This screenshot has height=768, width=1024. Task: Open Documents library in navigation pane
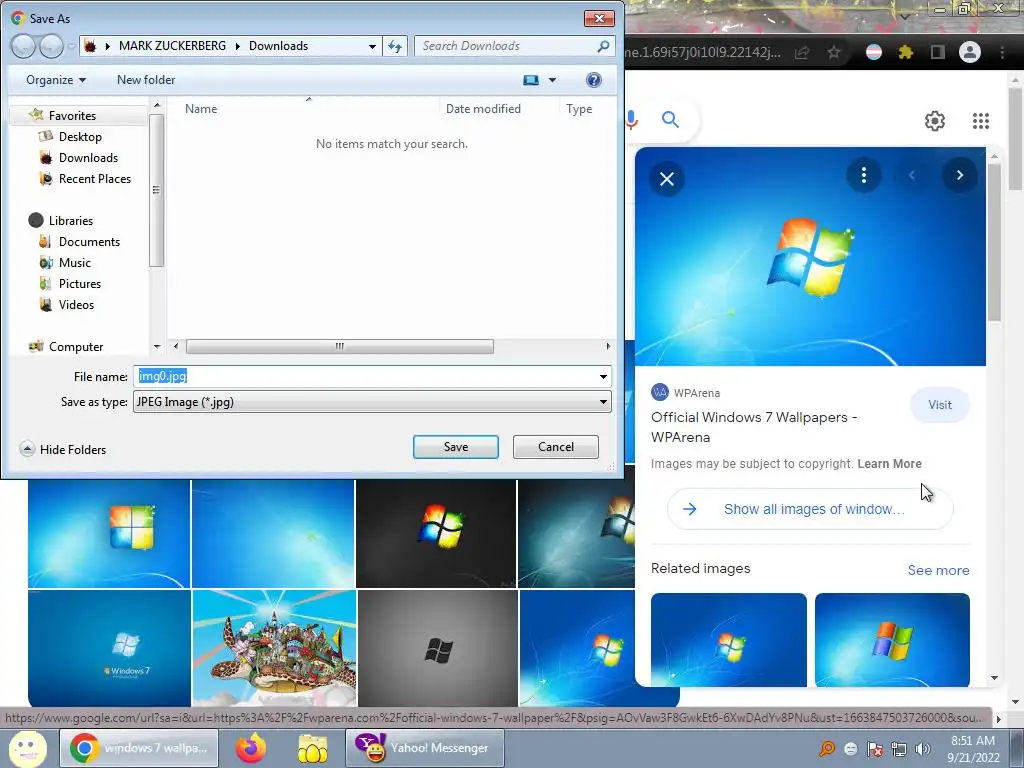pos(89,242)
